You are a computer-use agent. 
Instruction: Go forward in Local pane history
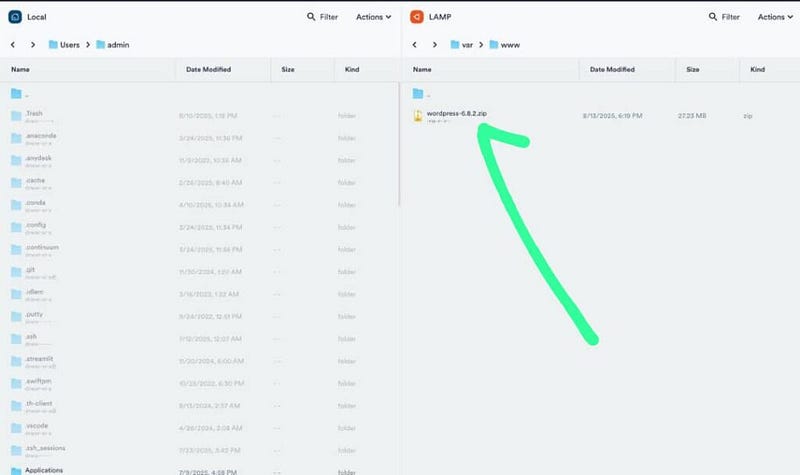pos(33,45)
